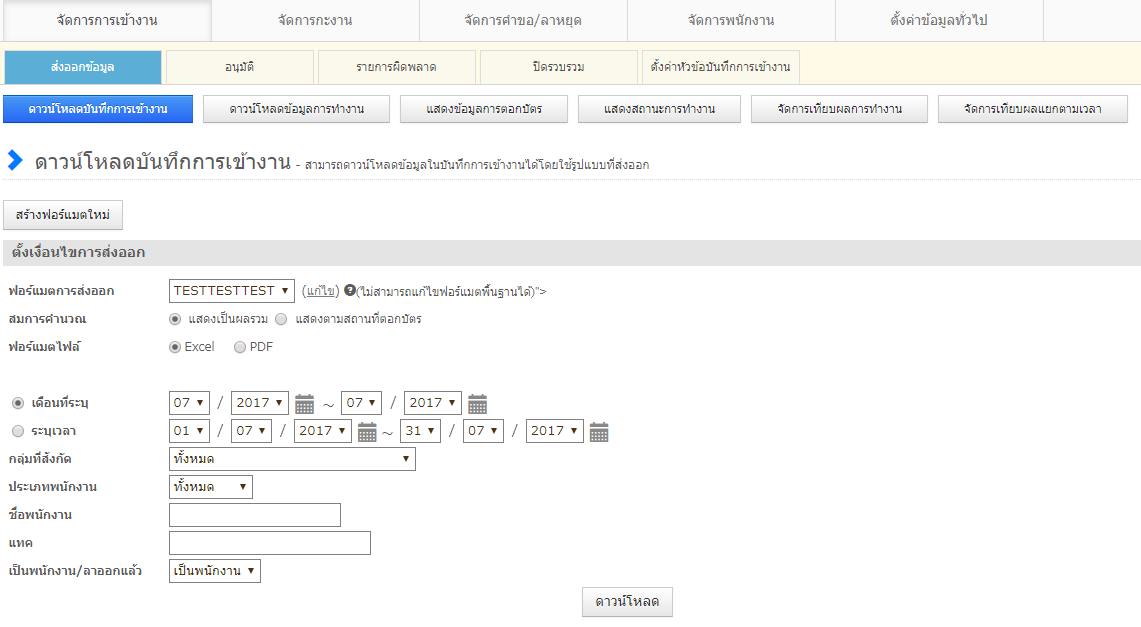Expand the เป็นพนักงาน status dropdown
The image size is (1141, 627).
coord(215,571)
